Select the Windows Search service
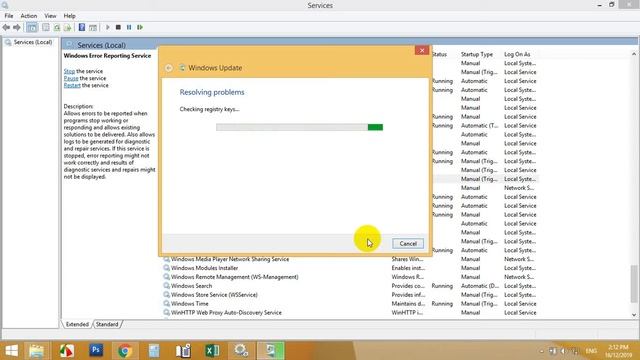The height and width of the screenshot is (360, 640). (191, 286)
